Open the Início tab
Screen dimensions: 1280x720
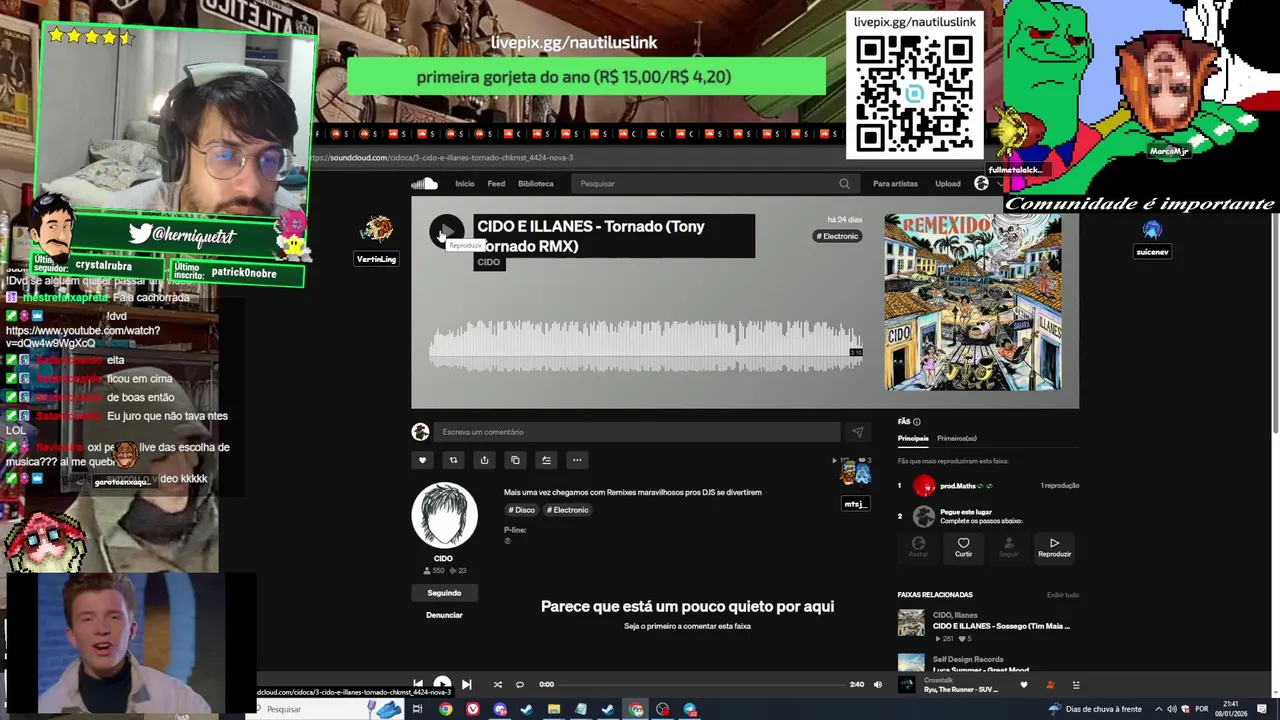click(465, 184)
